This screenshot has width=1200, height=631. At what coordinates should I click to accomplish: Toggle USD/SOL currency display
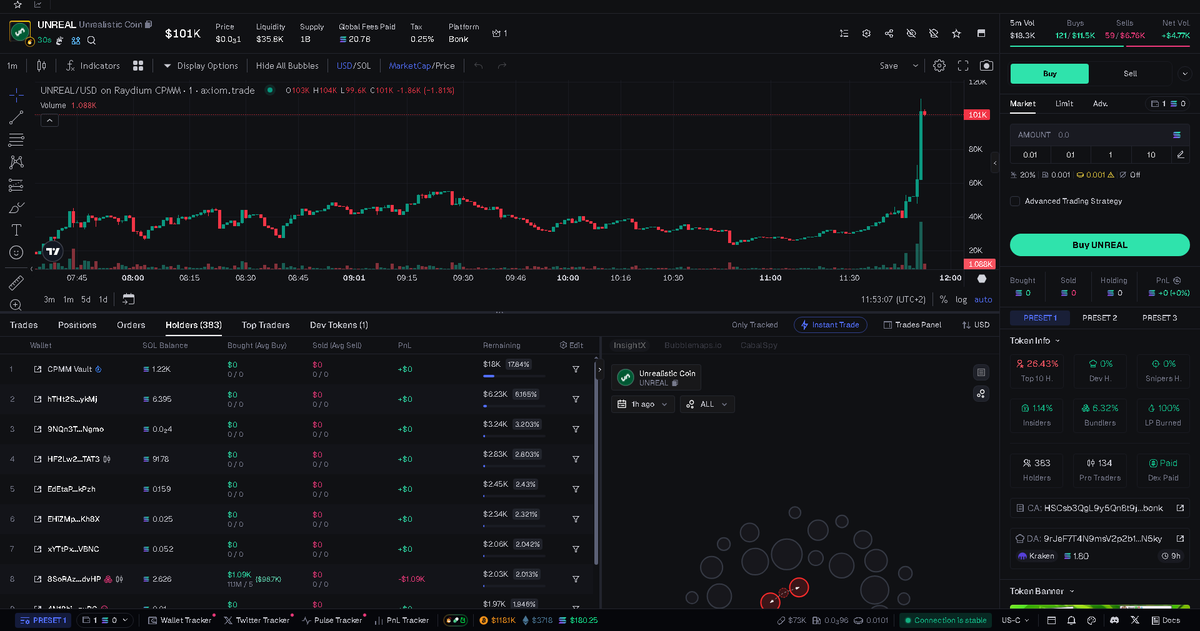click(354, 65)
